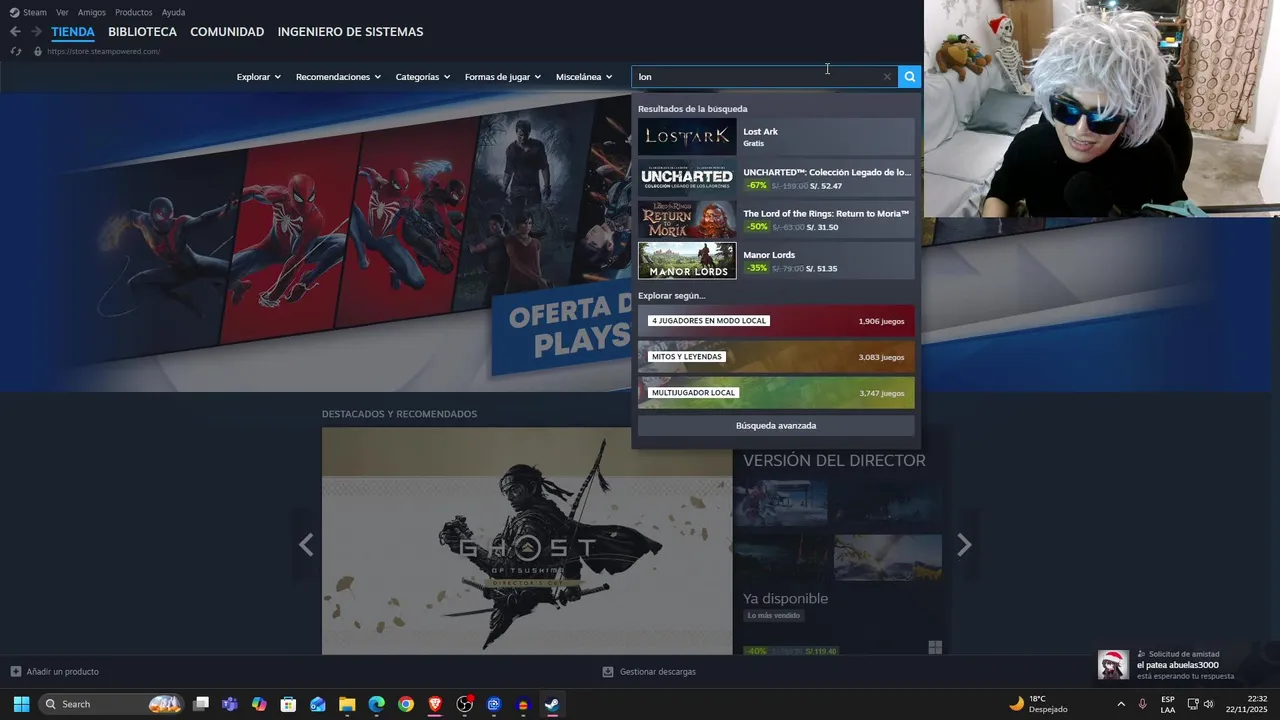
Task: Open Task View on taskbar
Action: coord(201,704)
